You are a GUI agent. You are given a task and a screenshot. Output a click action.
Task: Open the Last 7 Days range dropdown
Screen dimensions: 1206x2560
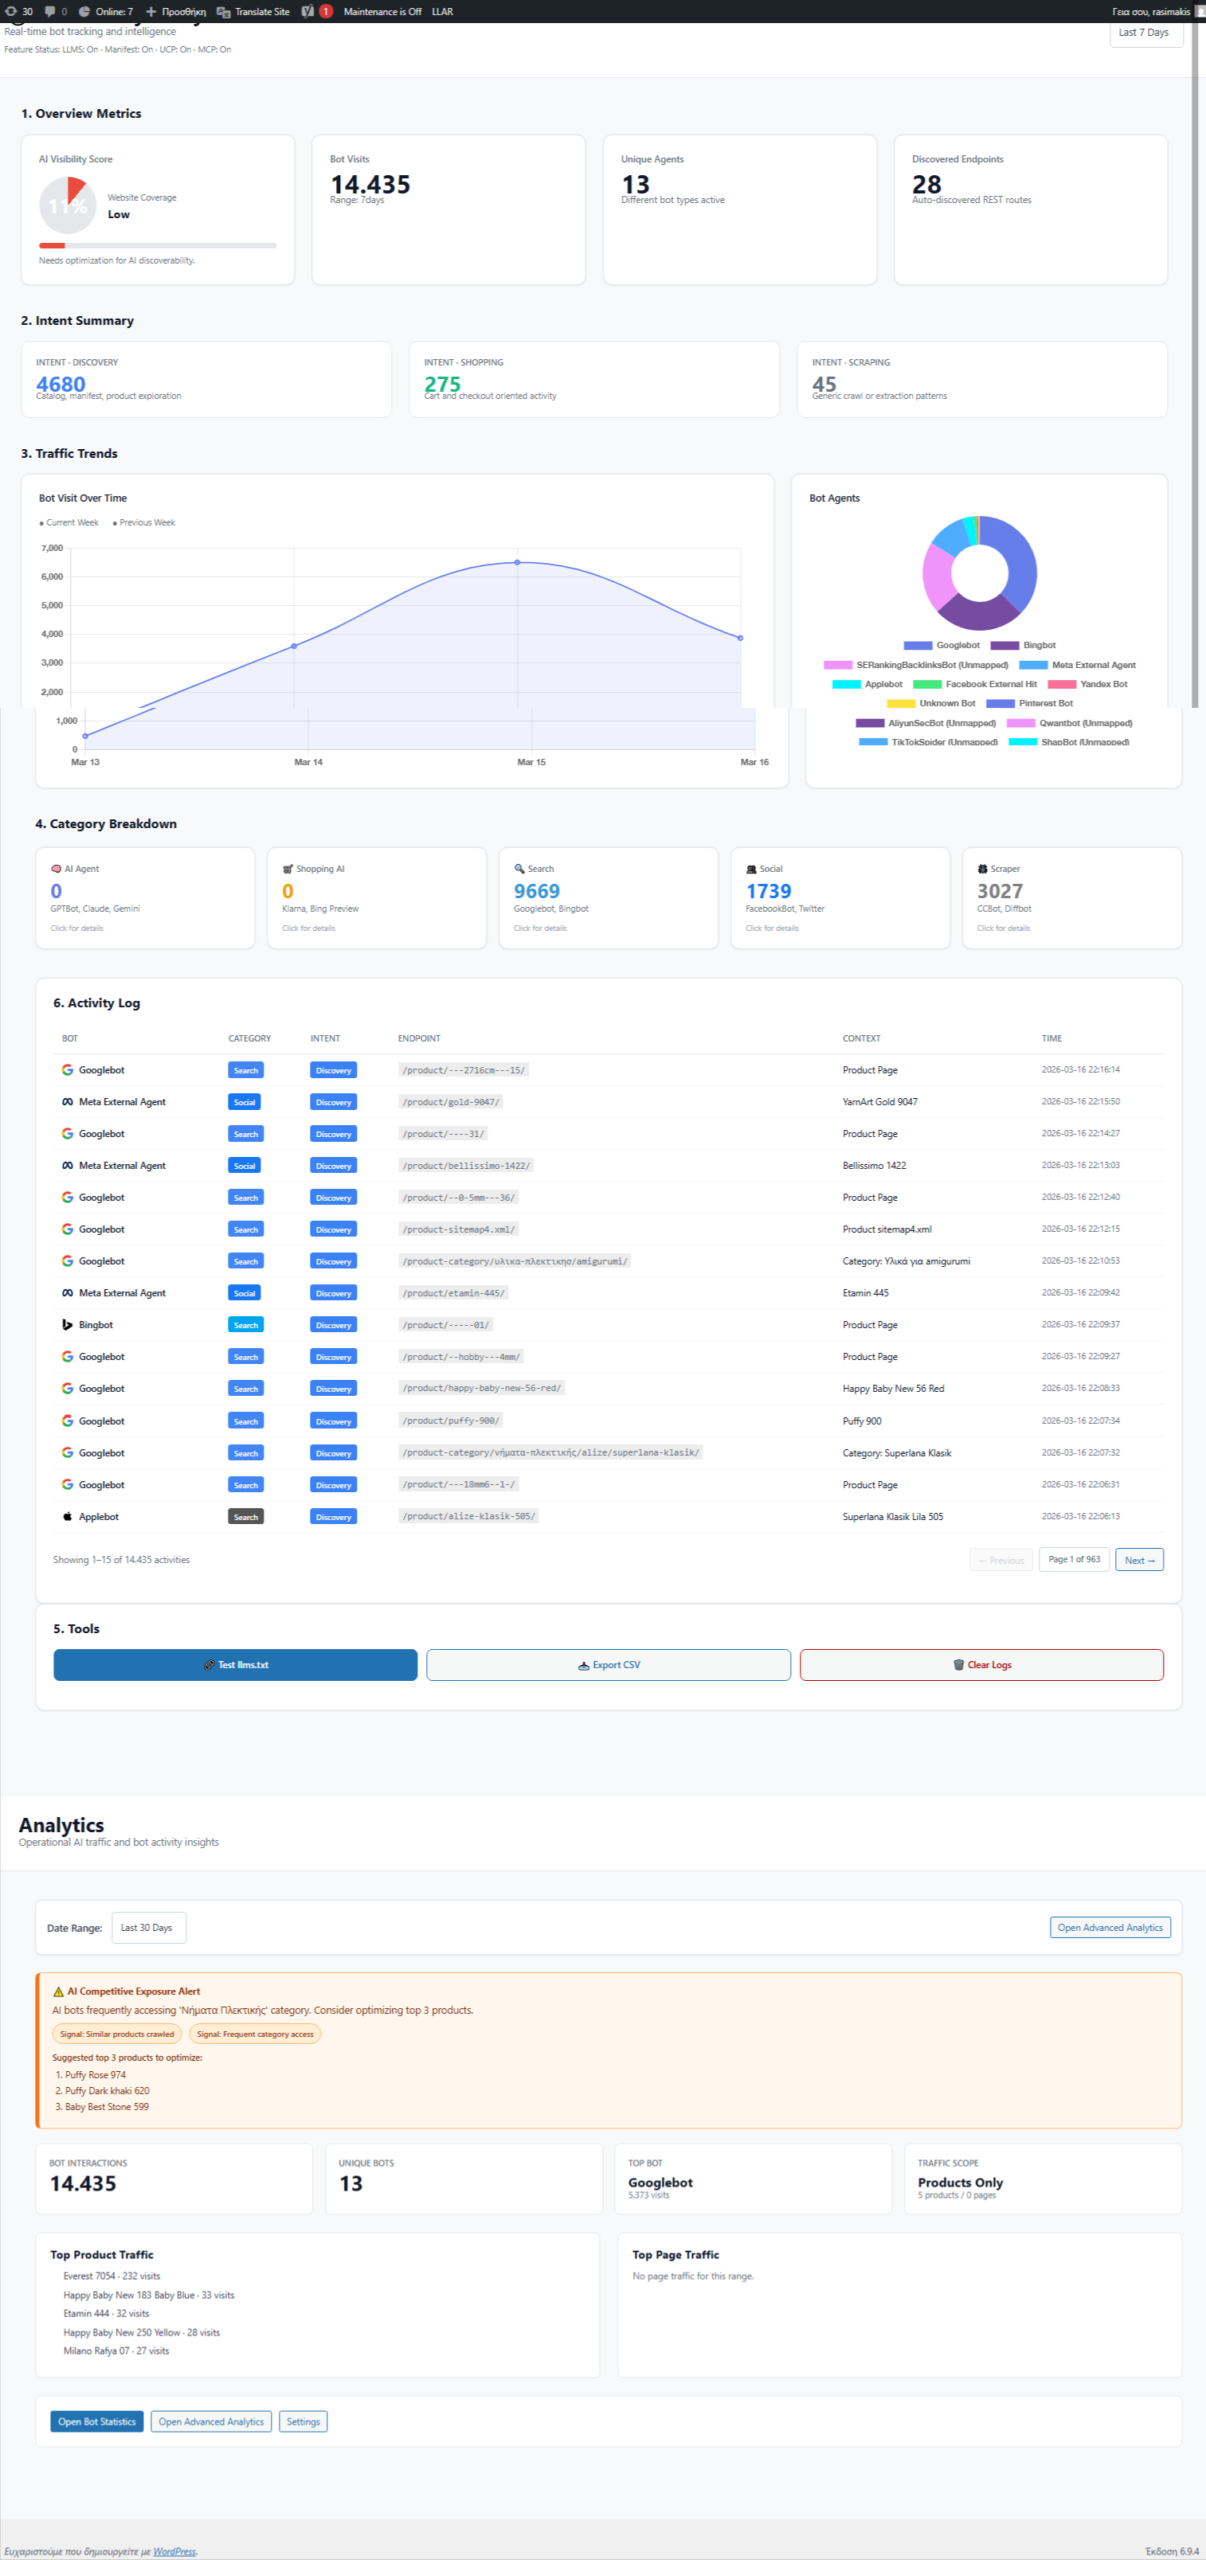pyautogui.click(x=1145, y=33)
